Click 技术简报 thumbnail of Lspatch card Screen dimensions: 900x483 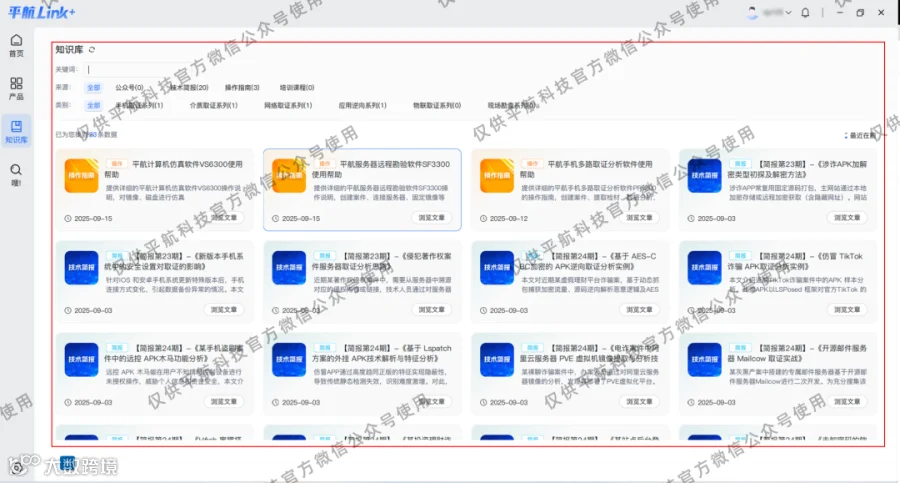pos(289,360)
